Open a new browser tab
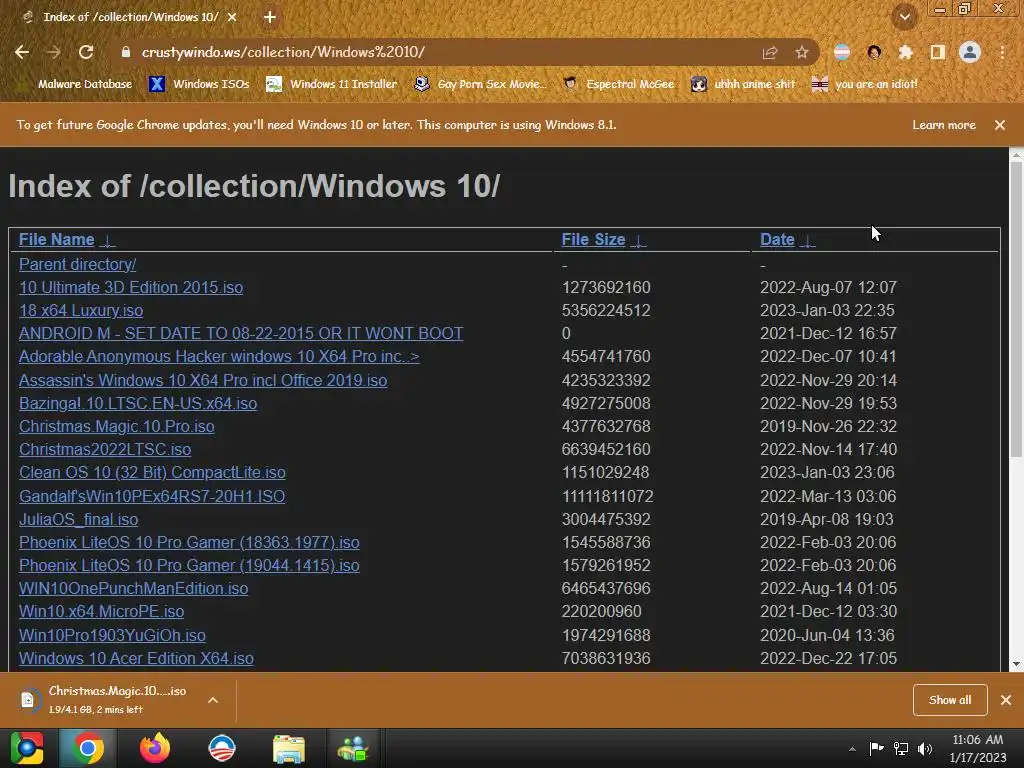This screenshot has width=1024, height=768. 270,17
